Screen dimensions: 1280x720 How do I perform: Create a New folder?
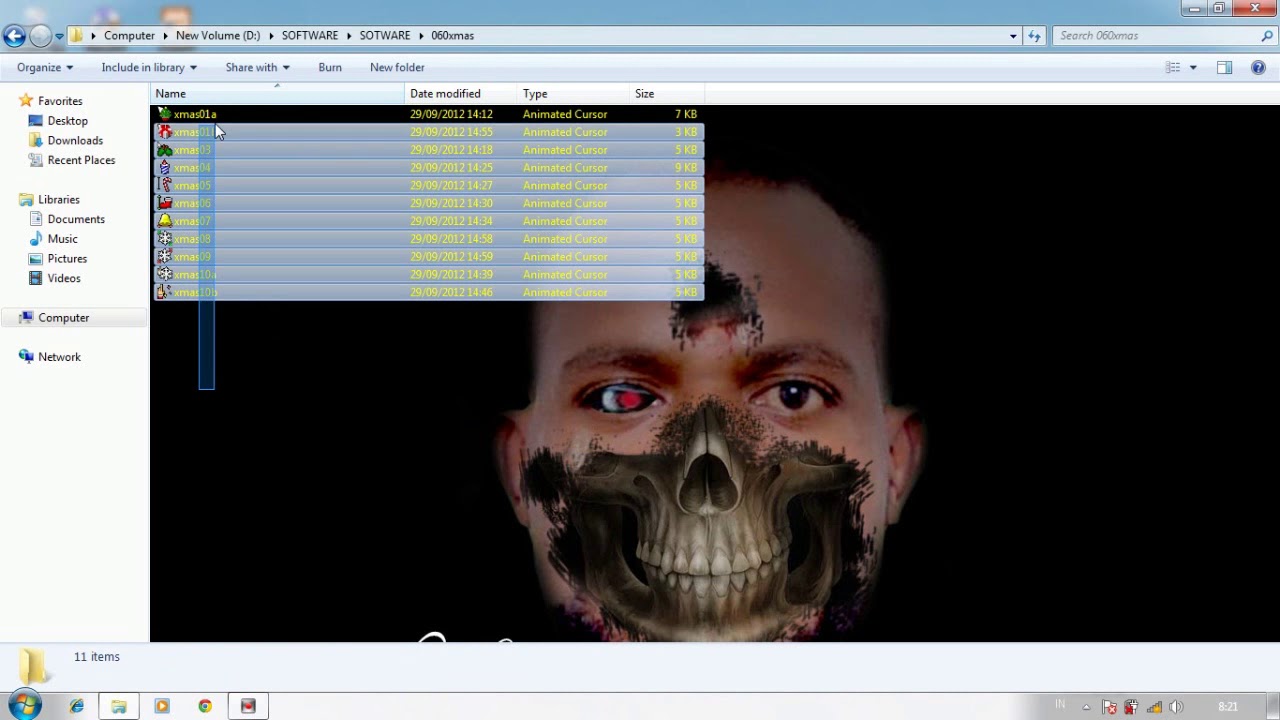click(x=397, y=67)
